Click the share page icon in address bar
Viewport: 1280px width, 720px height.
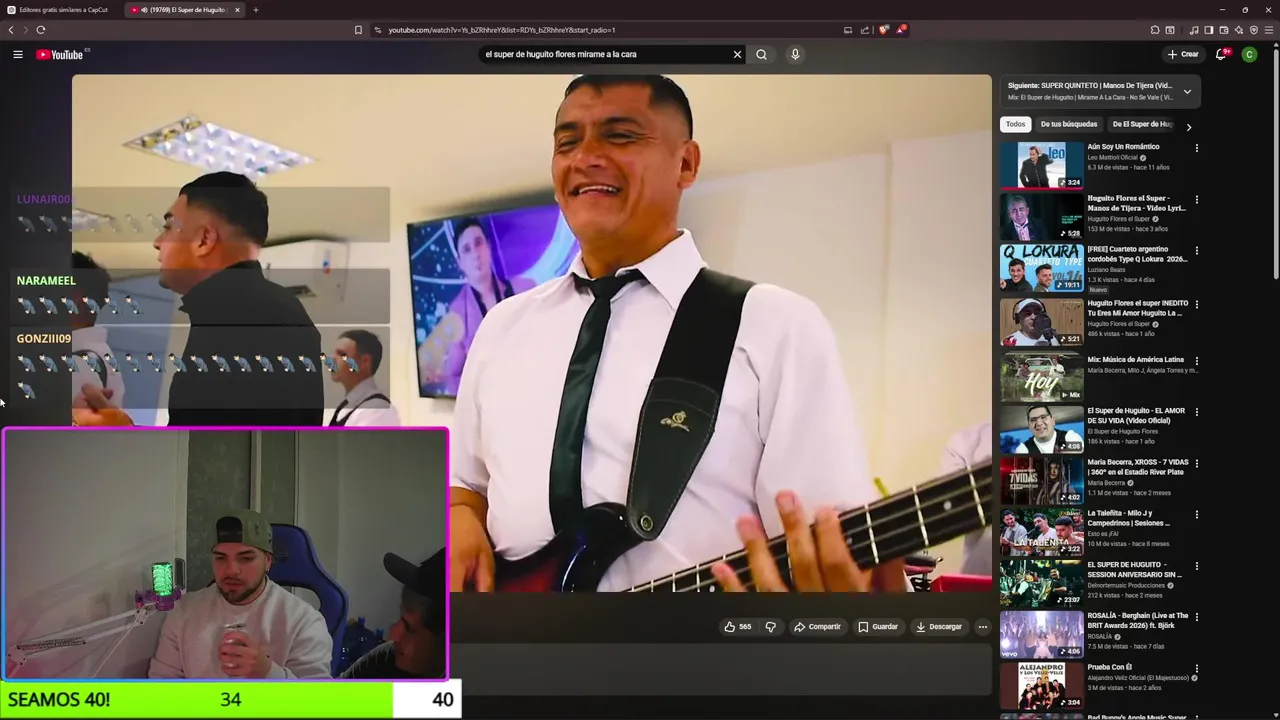(865, 30)
